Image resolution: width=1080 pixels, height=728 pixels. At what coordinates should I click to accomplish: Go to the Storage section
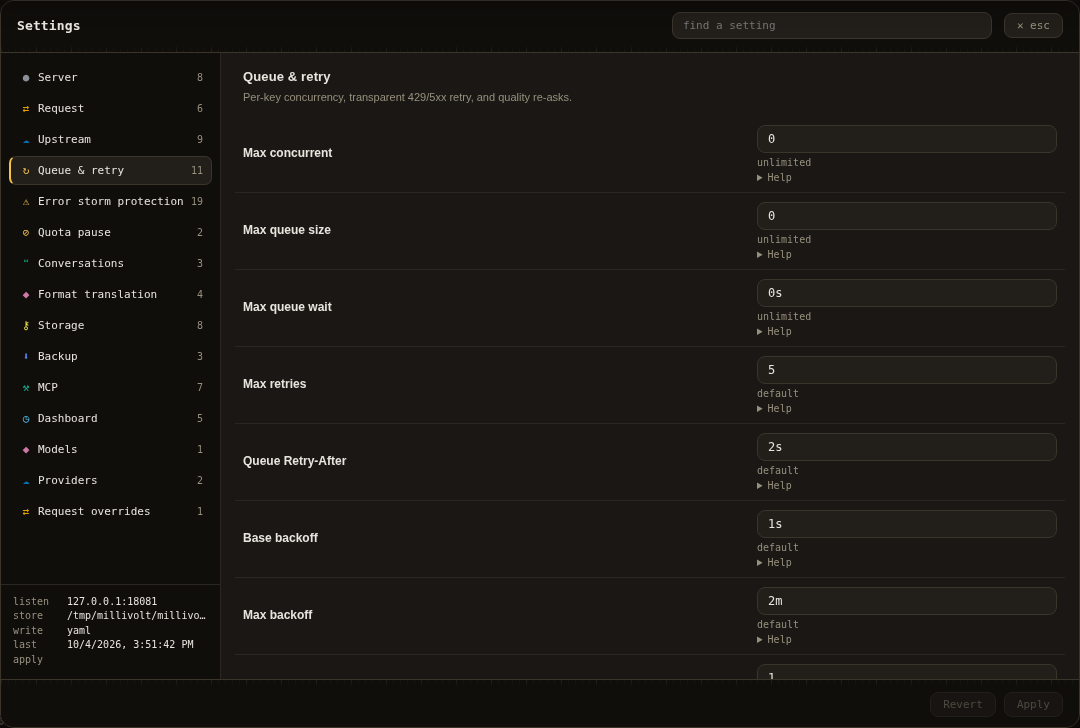click(x=110, y=325)
